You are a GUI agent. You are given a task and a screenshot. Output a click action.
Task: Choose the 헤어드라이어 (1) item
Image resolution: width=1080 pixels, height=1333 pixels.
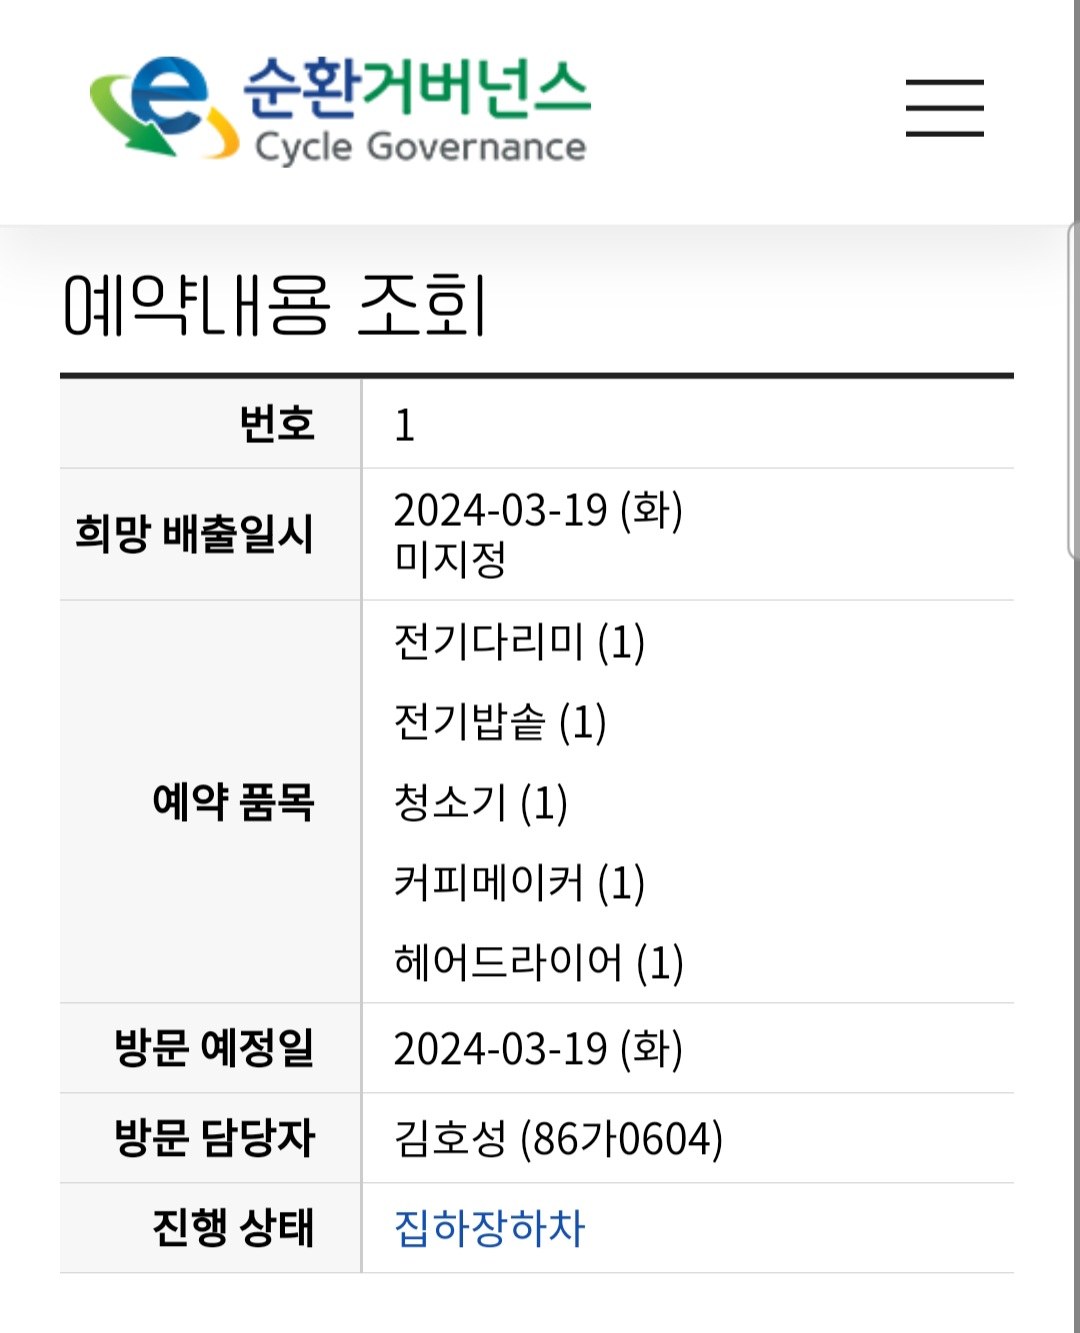pyautogui.click(x=538, y=963)
